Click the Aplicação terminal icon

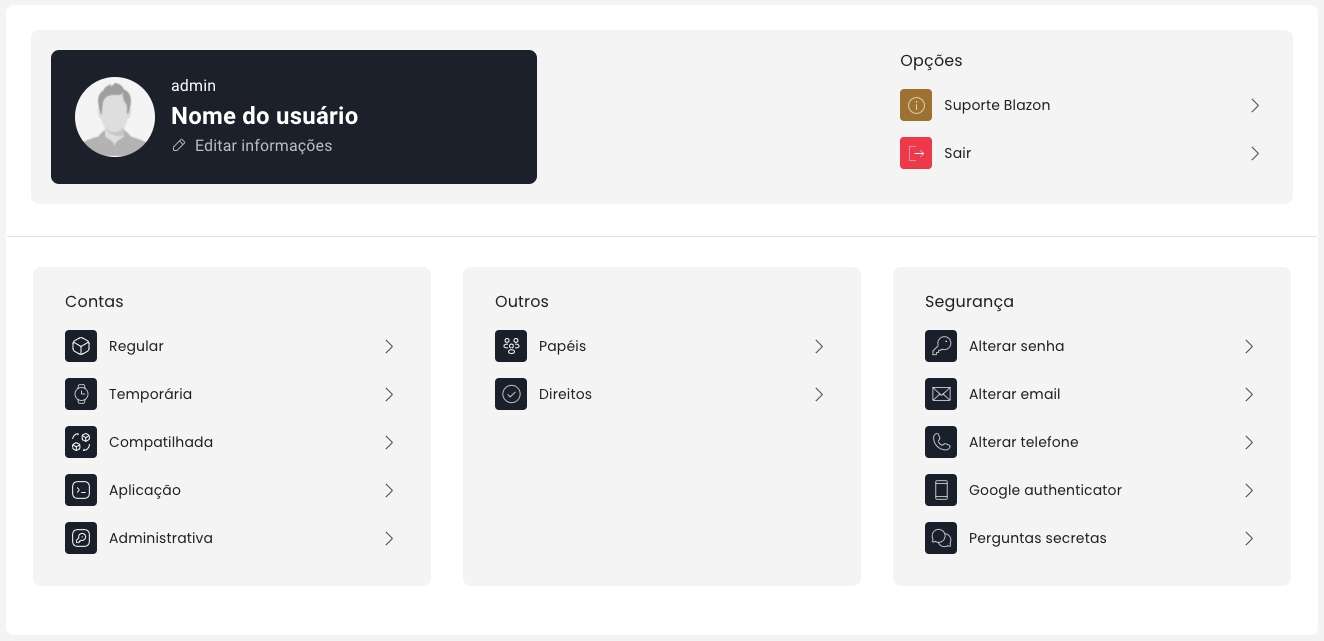coord(81,490)
